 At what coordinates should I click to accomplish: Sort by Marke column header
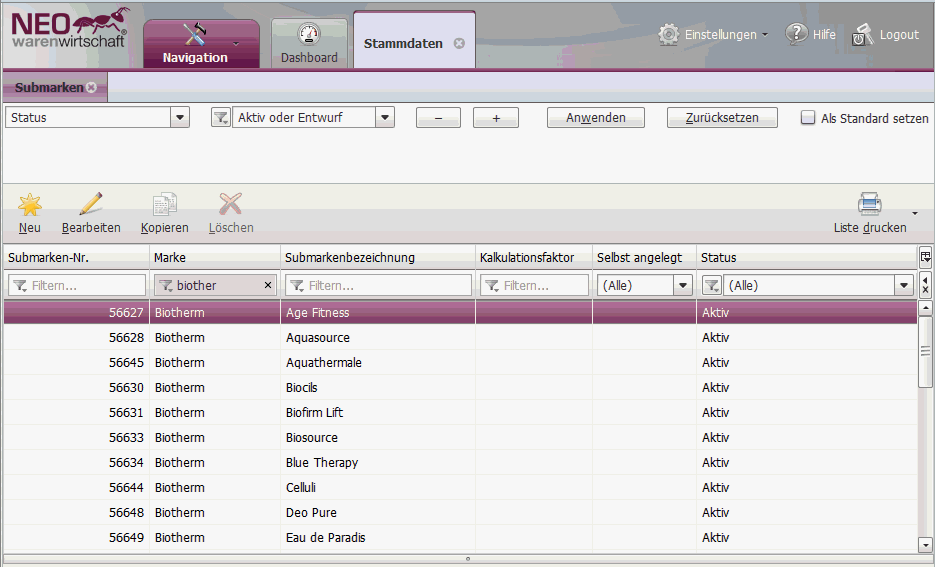[x=215, y=258]
